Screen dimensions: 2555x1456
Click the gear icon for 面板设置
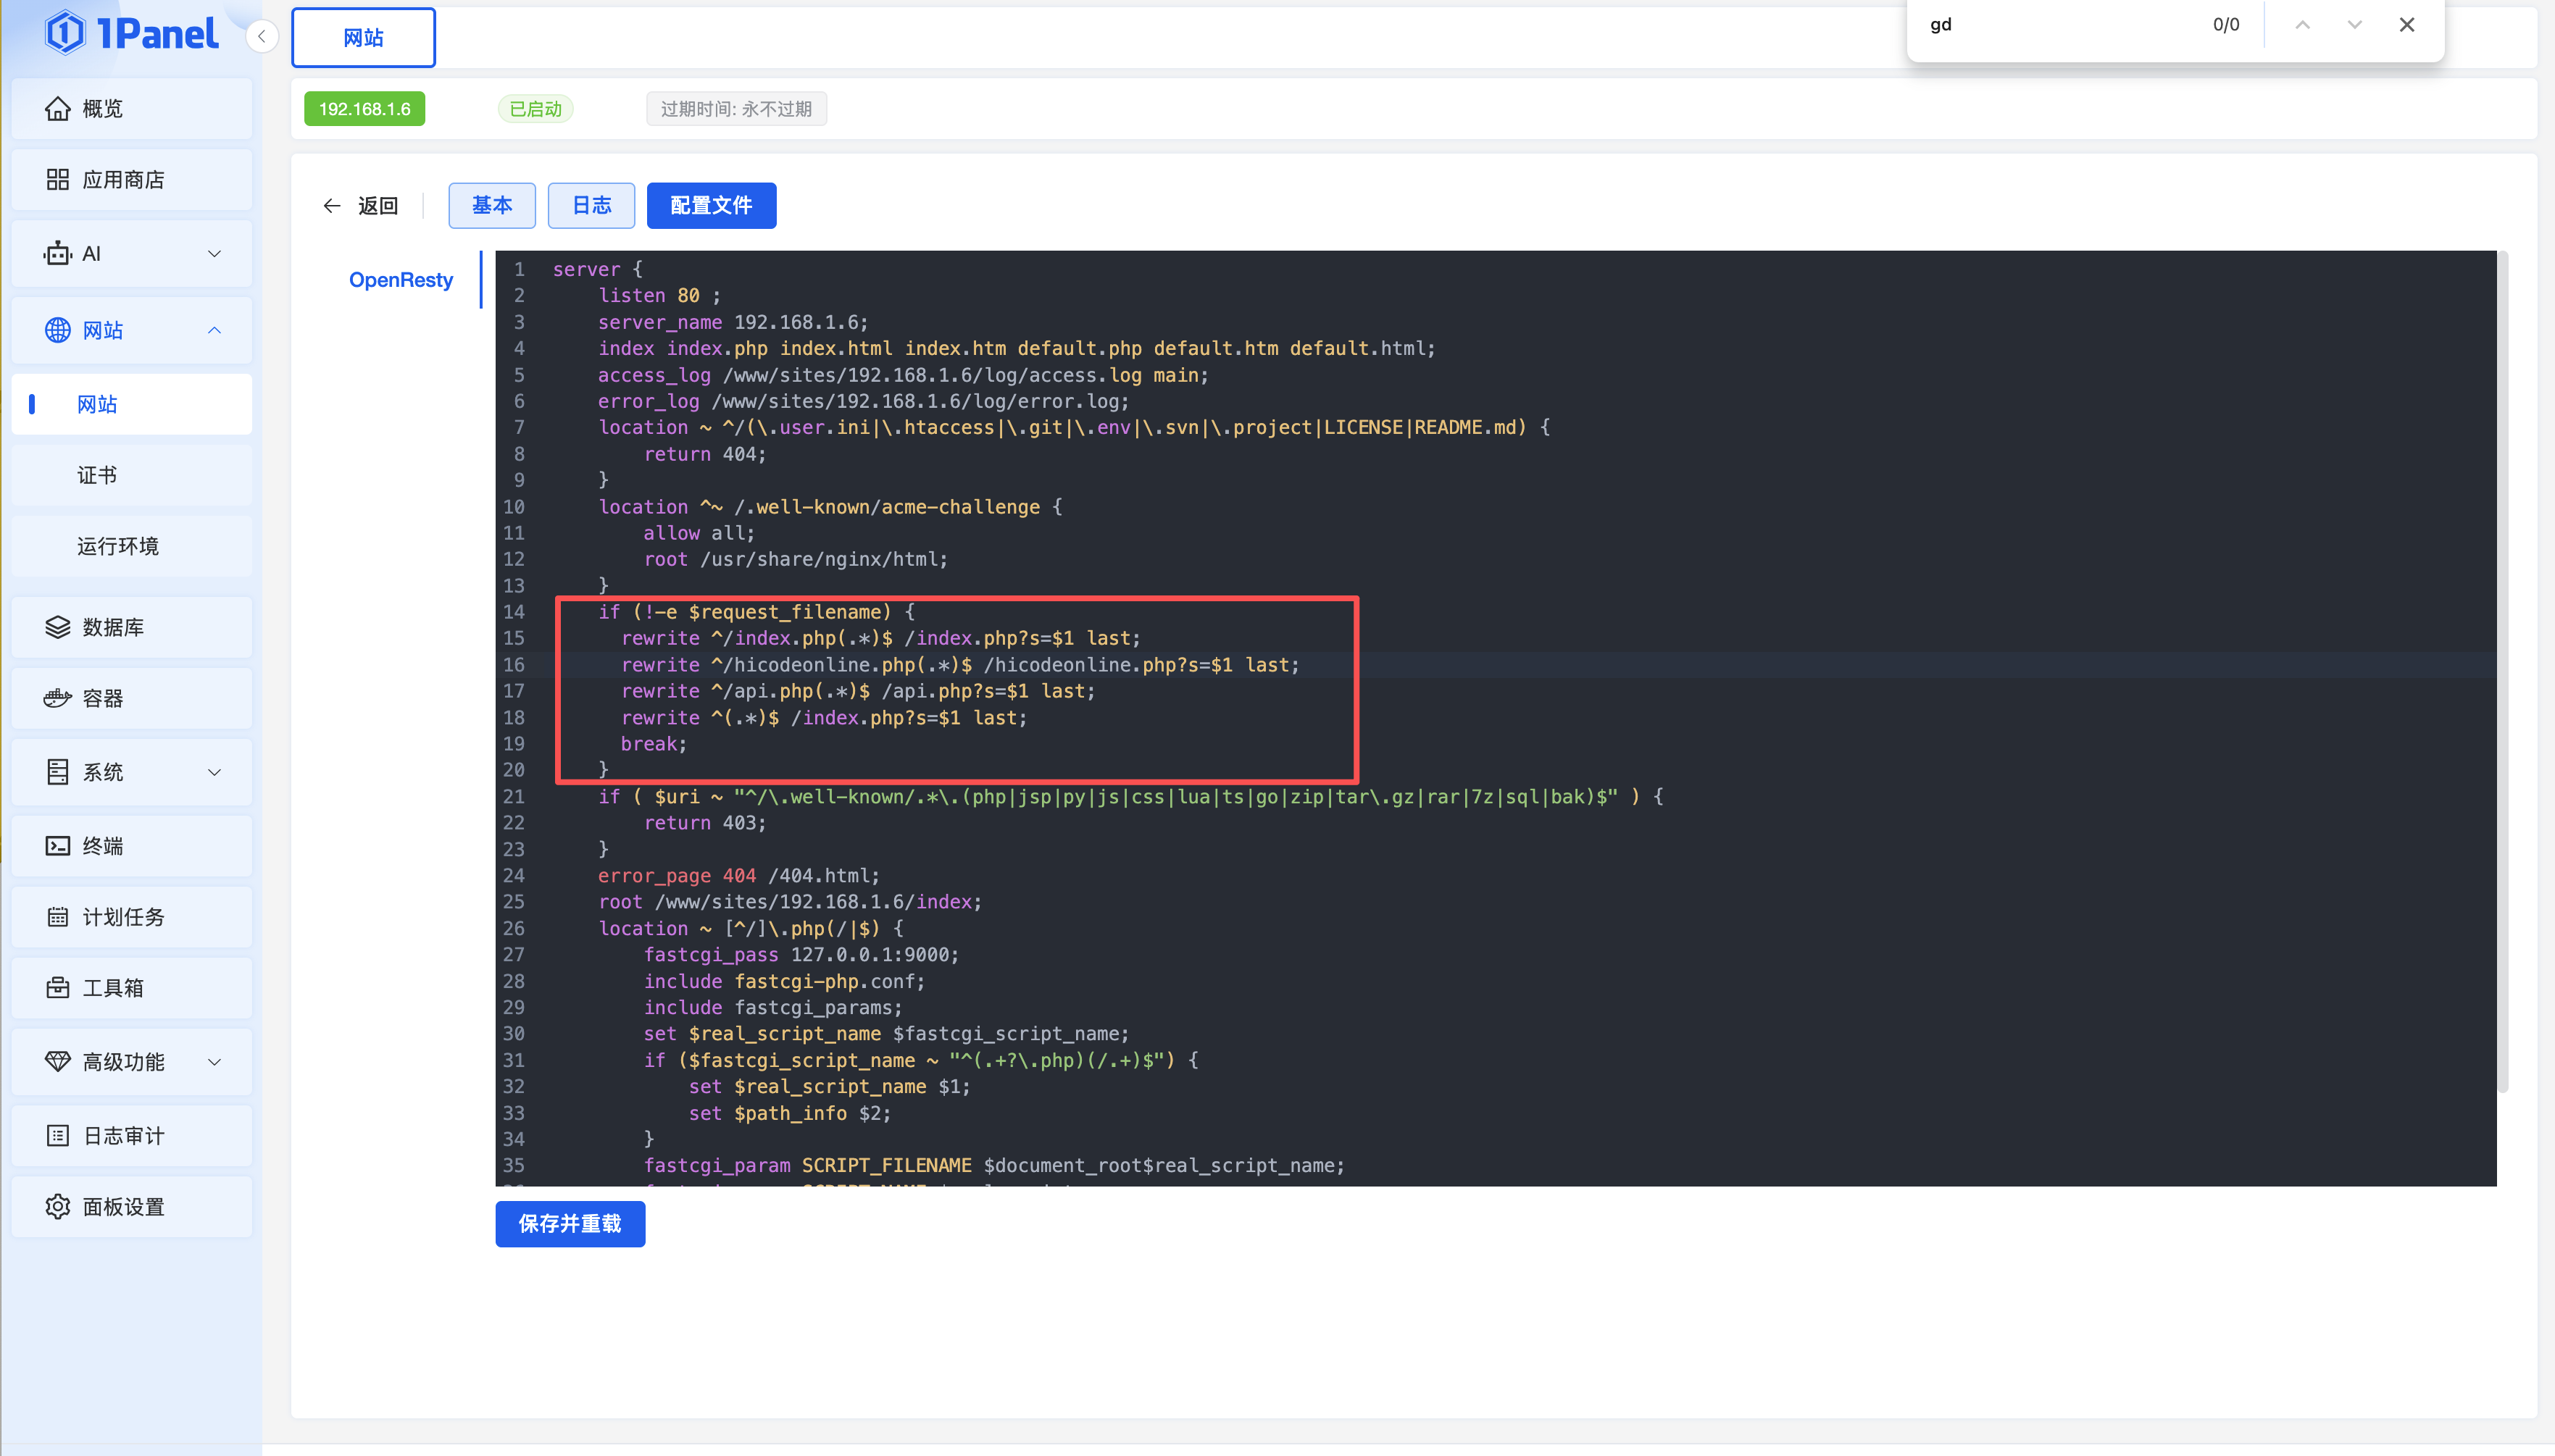coord(57,1207)
